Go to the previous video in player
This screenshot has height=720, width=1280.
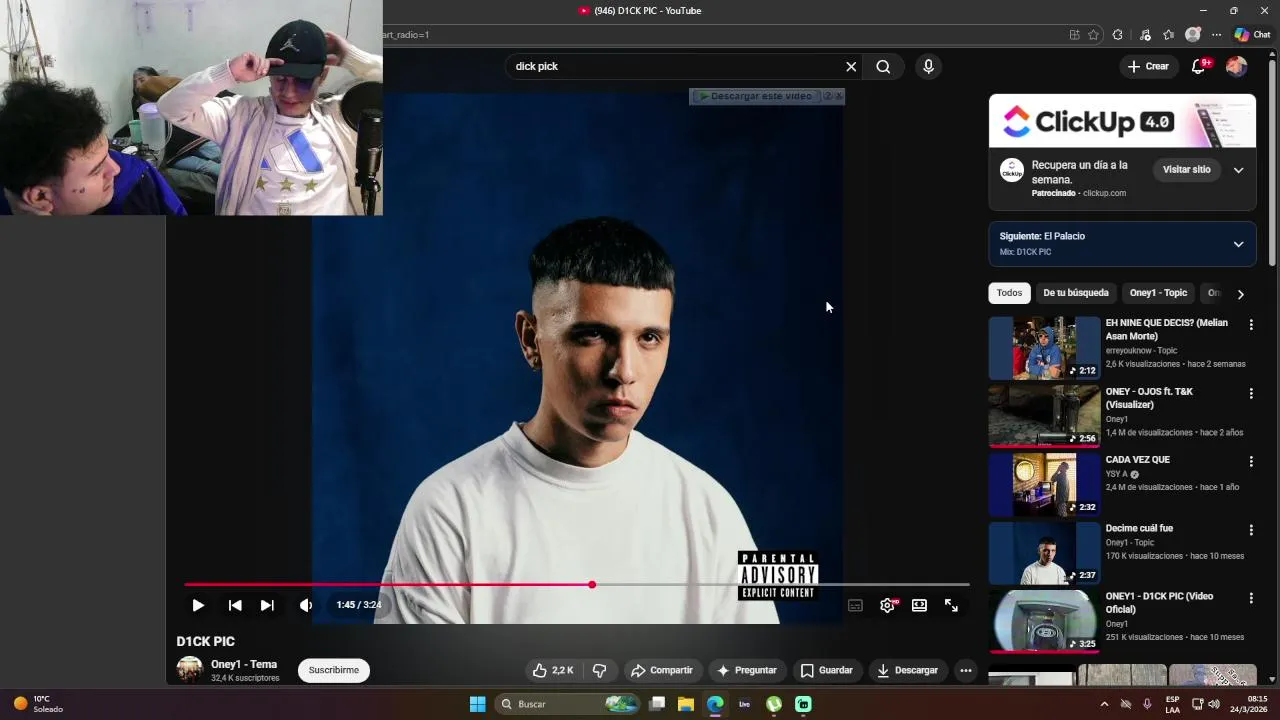pos(235,605)
